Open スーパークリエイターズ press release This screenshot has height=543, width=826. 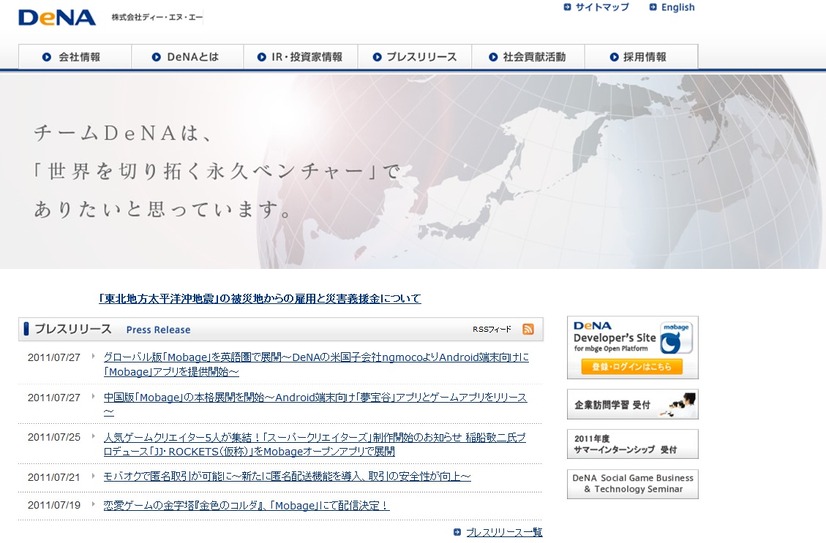pos(314,445)
